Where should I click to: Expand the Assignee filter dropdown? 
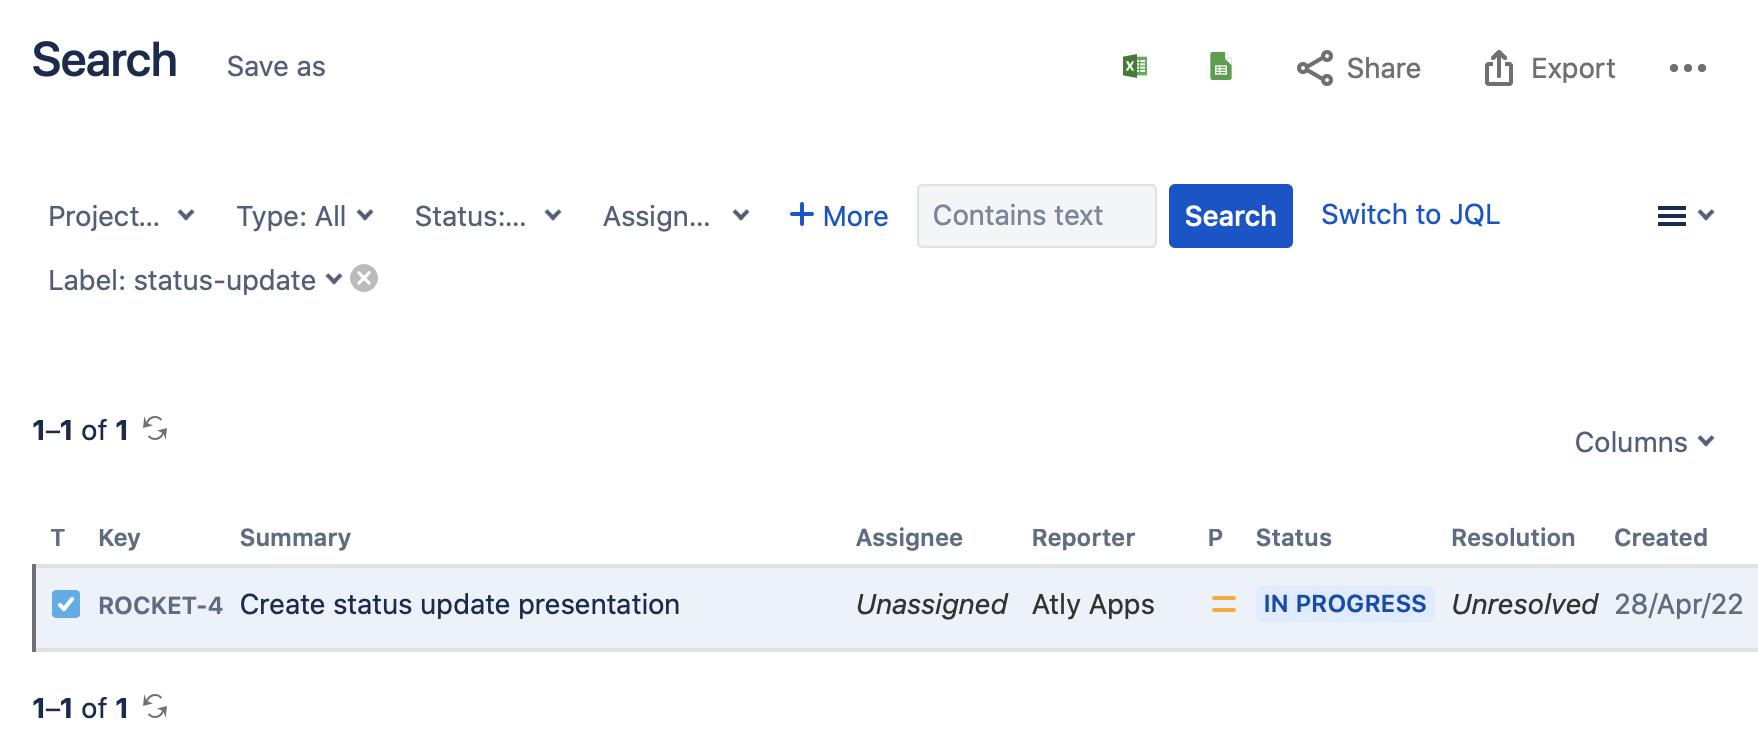[x=676, y=216]
